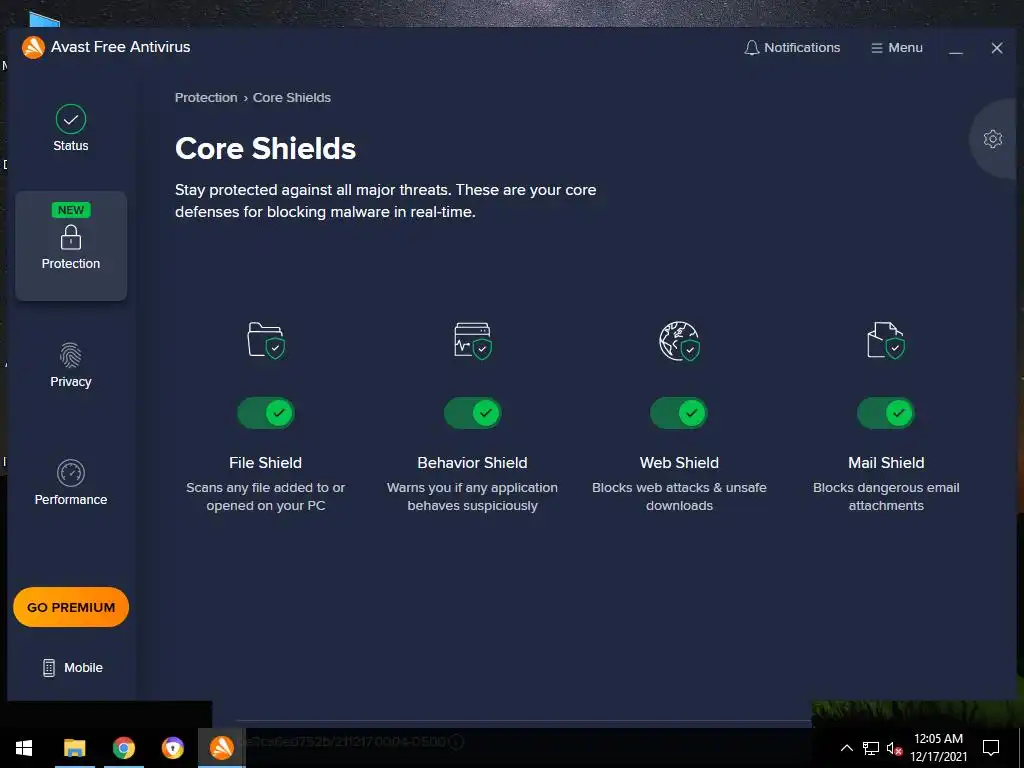The width and height of the screenshot is (1024, 768).
Task: Click the Web Shield globe icon
Action: click(x=679, y=340)
